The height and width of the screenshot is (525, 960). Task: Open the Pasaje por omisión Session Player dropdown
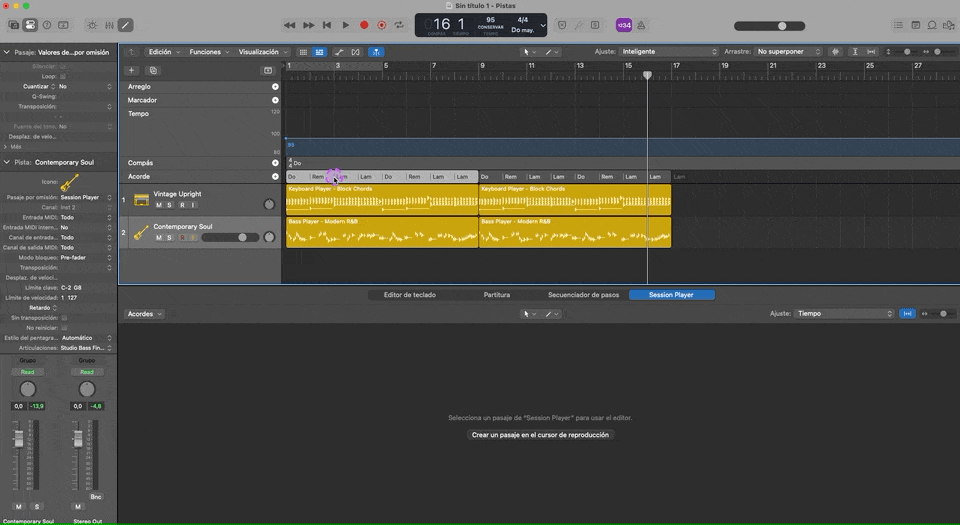click(x=86, y=197)
